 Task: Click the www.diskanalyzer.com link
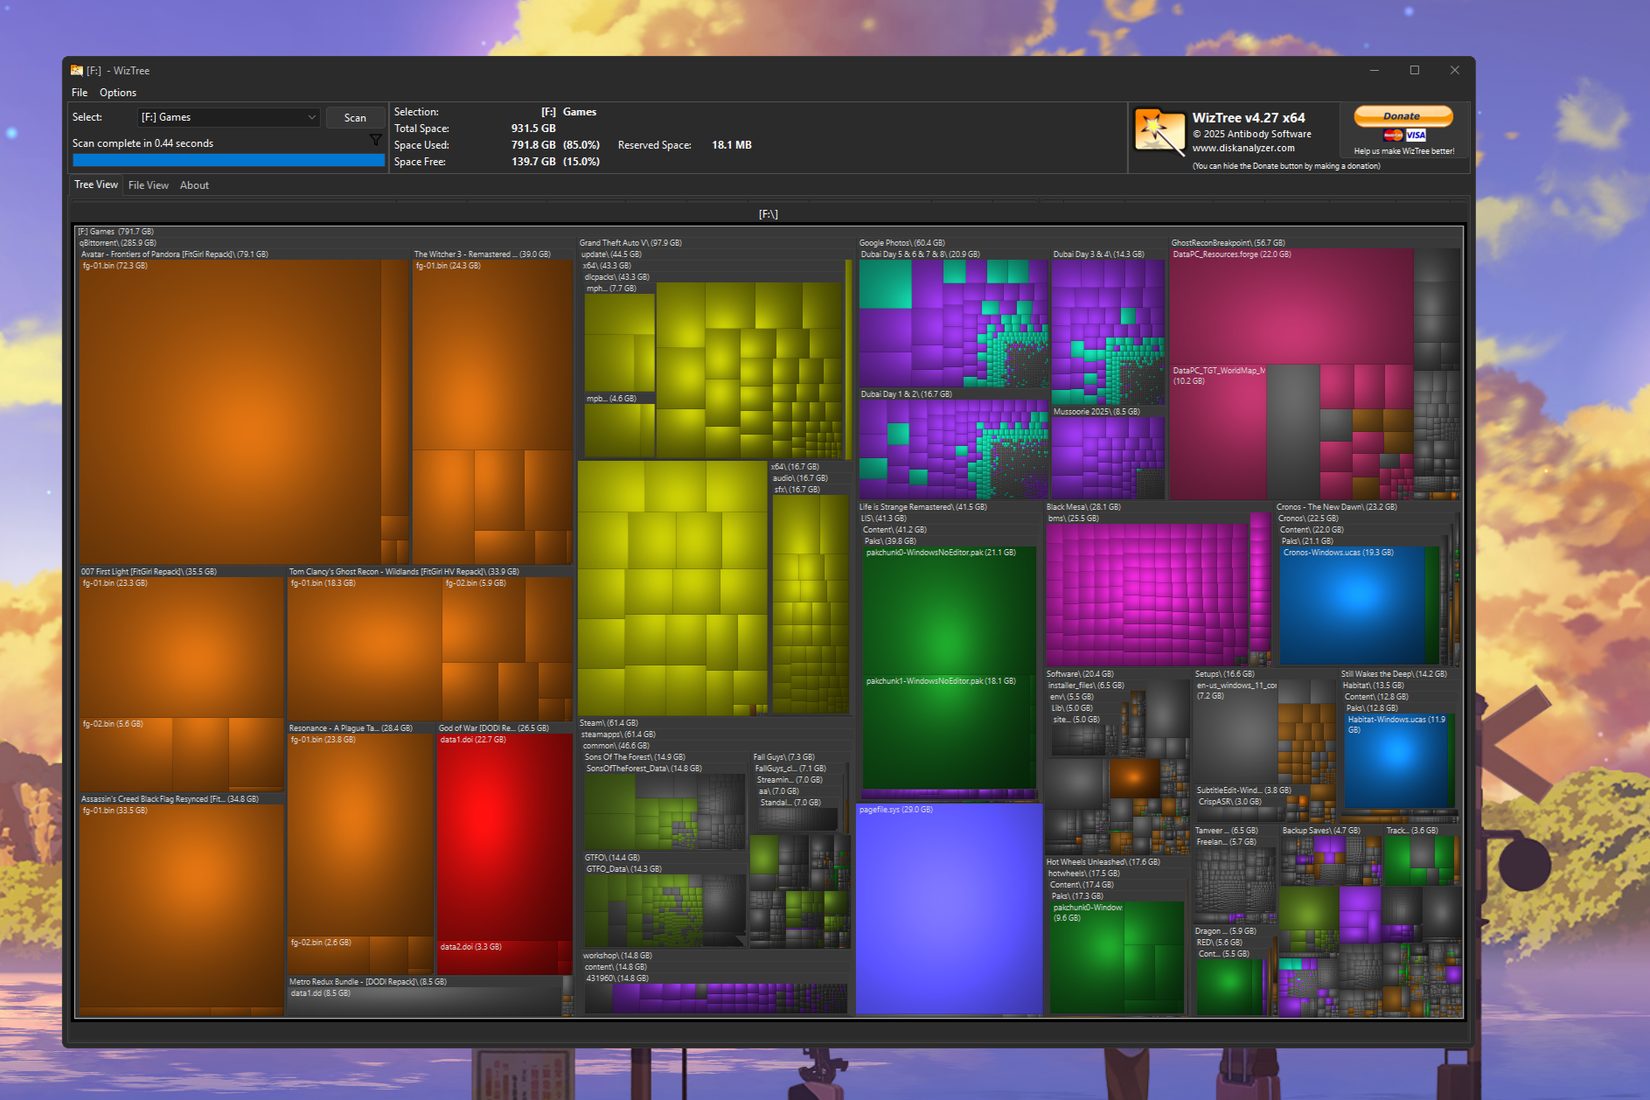(x=1243, y=148)
